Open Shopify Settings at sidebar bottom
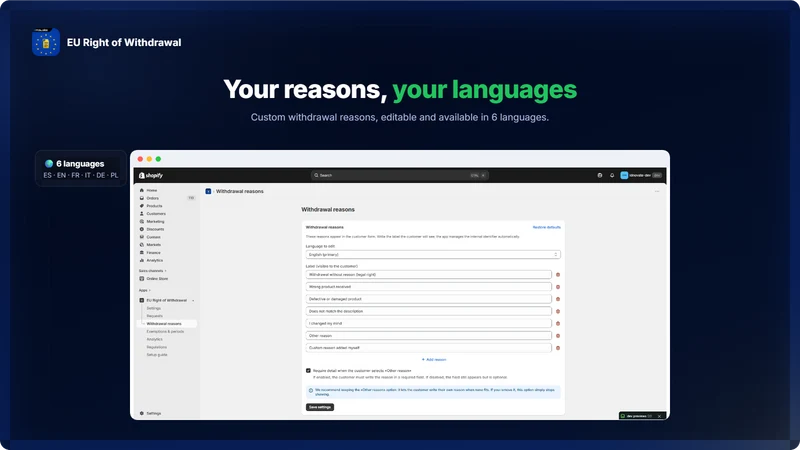 click(x=153, y=413)
